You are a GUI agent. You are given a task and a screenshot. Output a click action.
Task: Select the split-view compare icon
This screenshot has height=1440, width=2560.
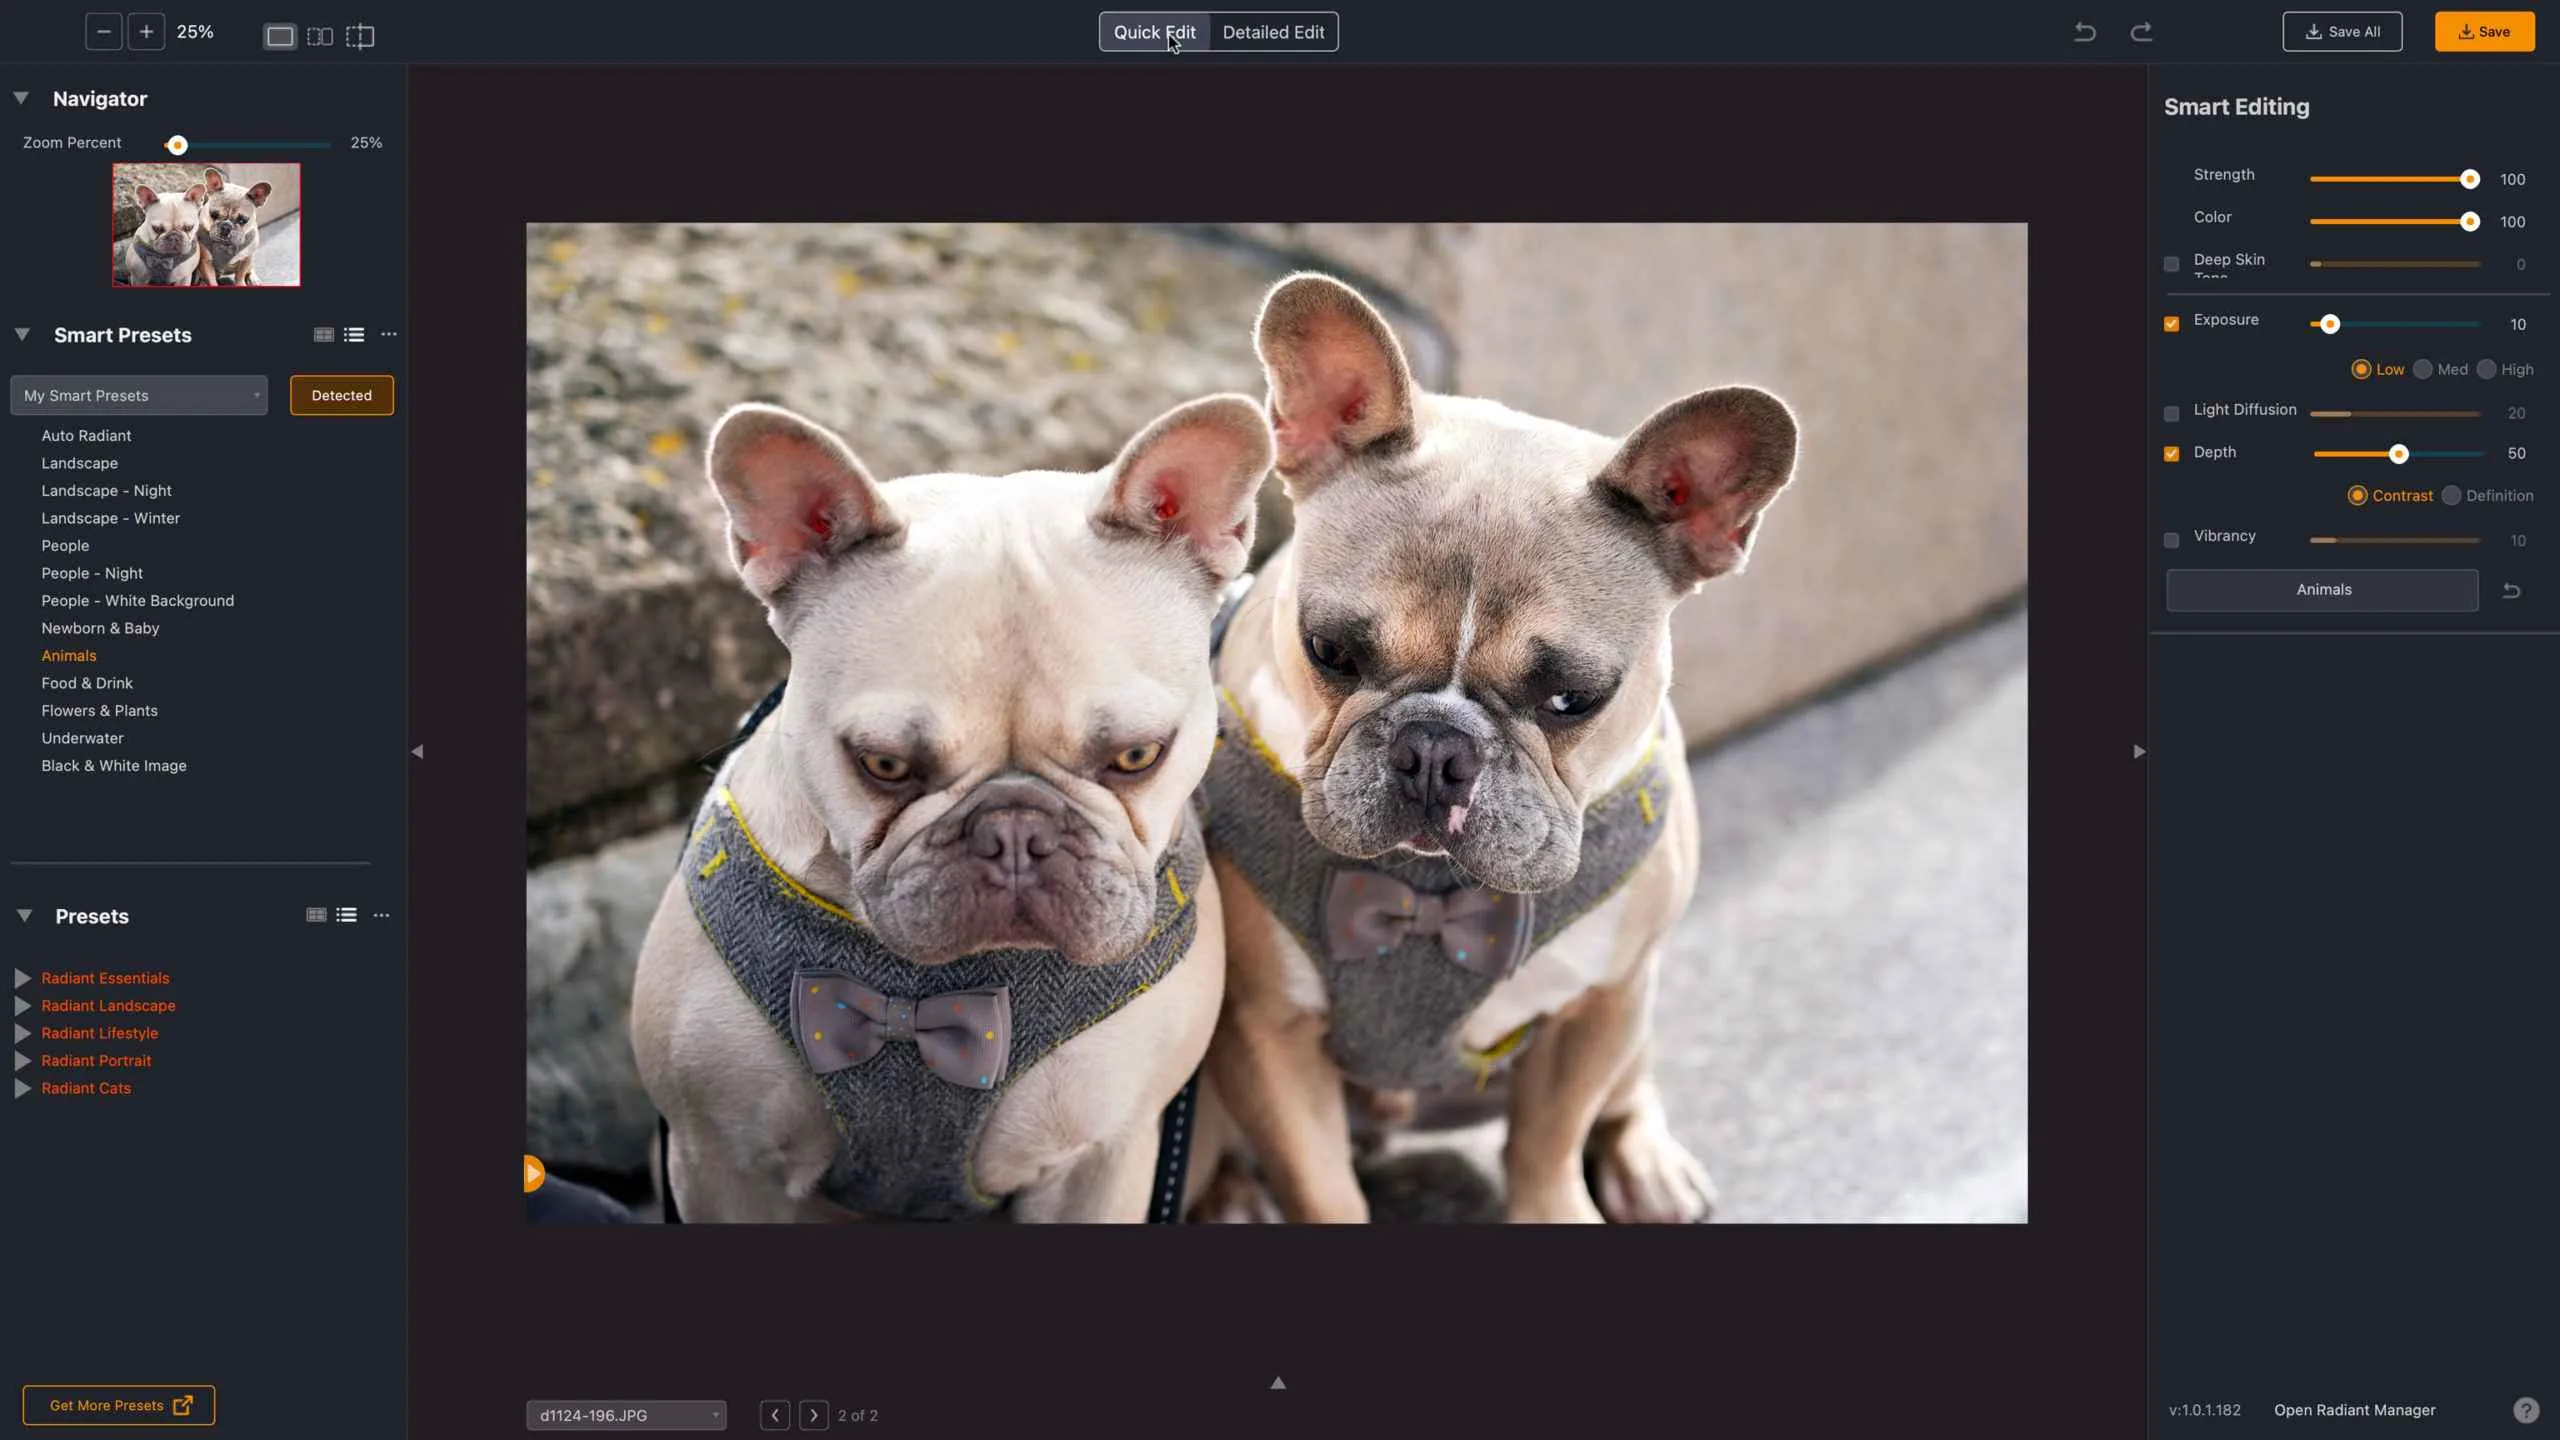tap(360, 36)
